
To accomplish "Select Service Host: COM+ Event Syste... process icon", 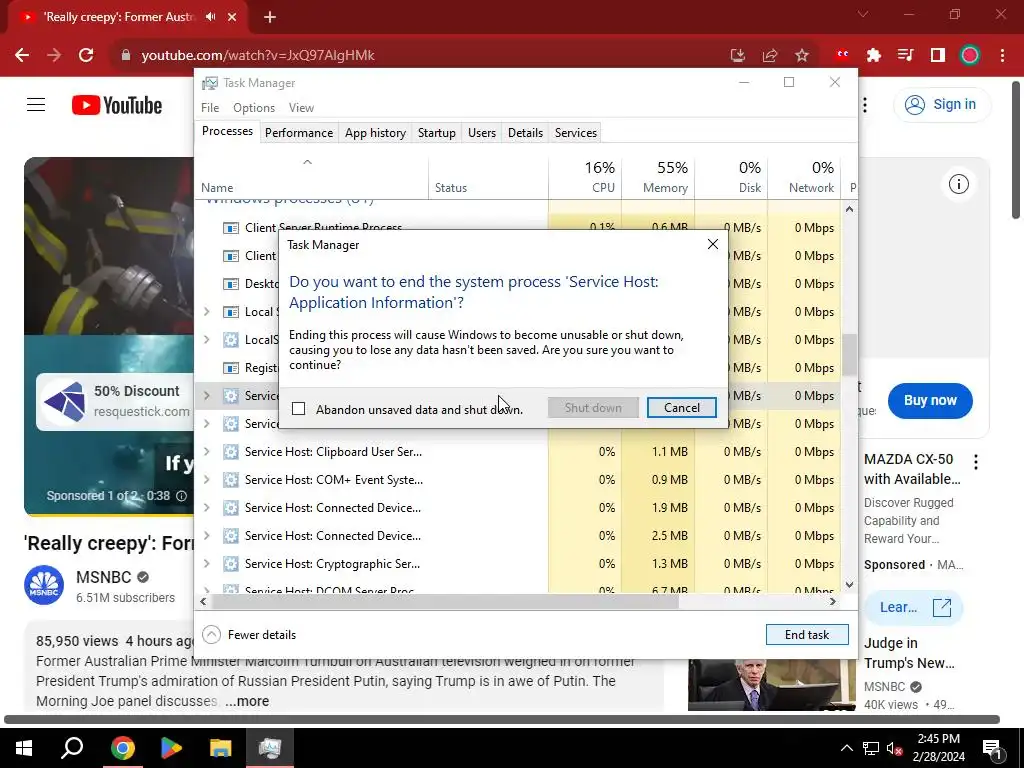I will pyautogui.click(x=231, y=479).
